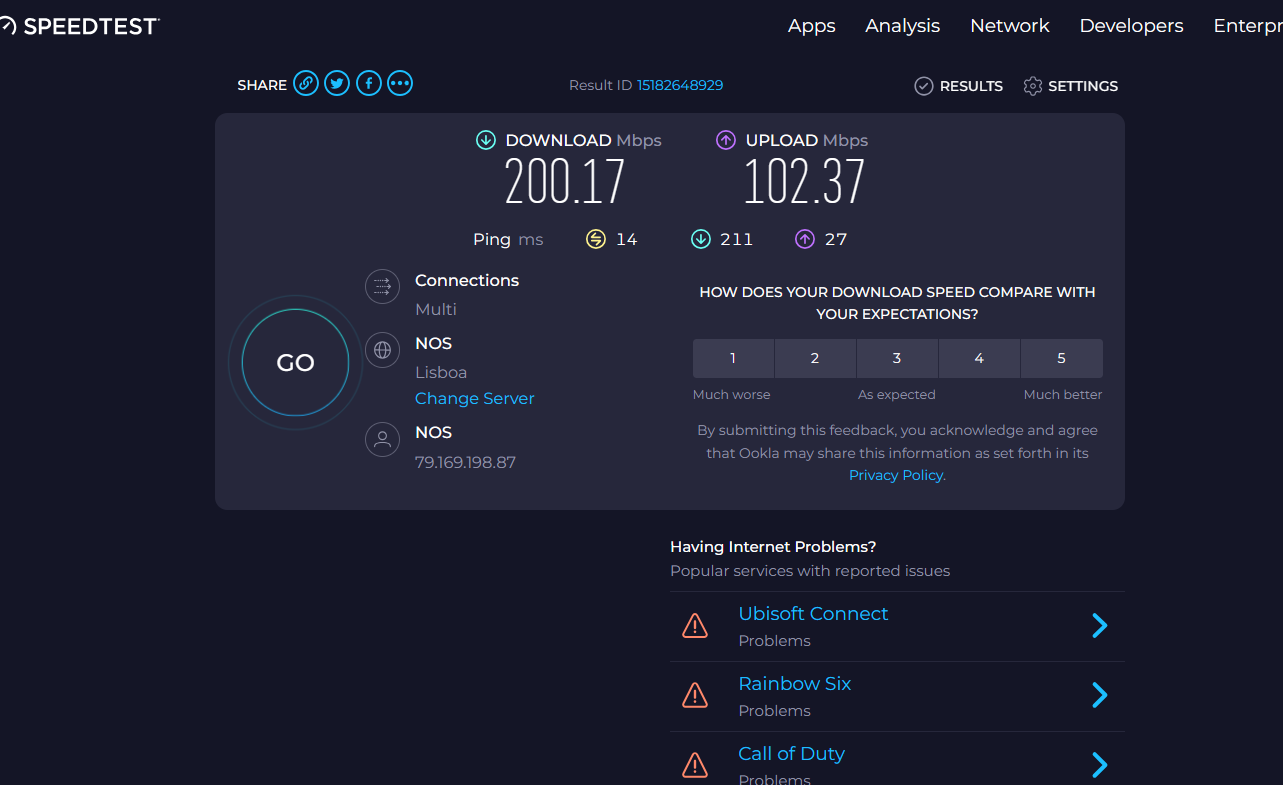
Task: Click the Settings gear icon
Action: (1033, 86)
